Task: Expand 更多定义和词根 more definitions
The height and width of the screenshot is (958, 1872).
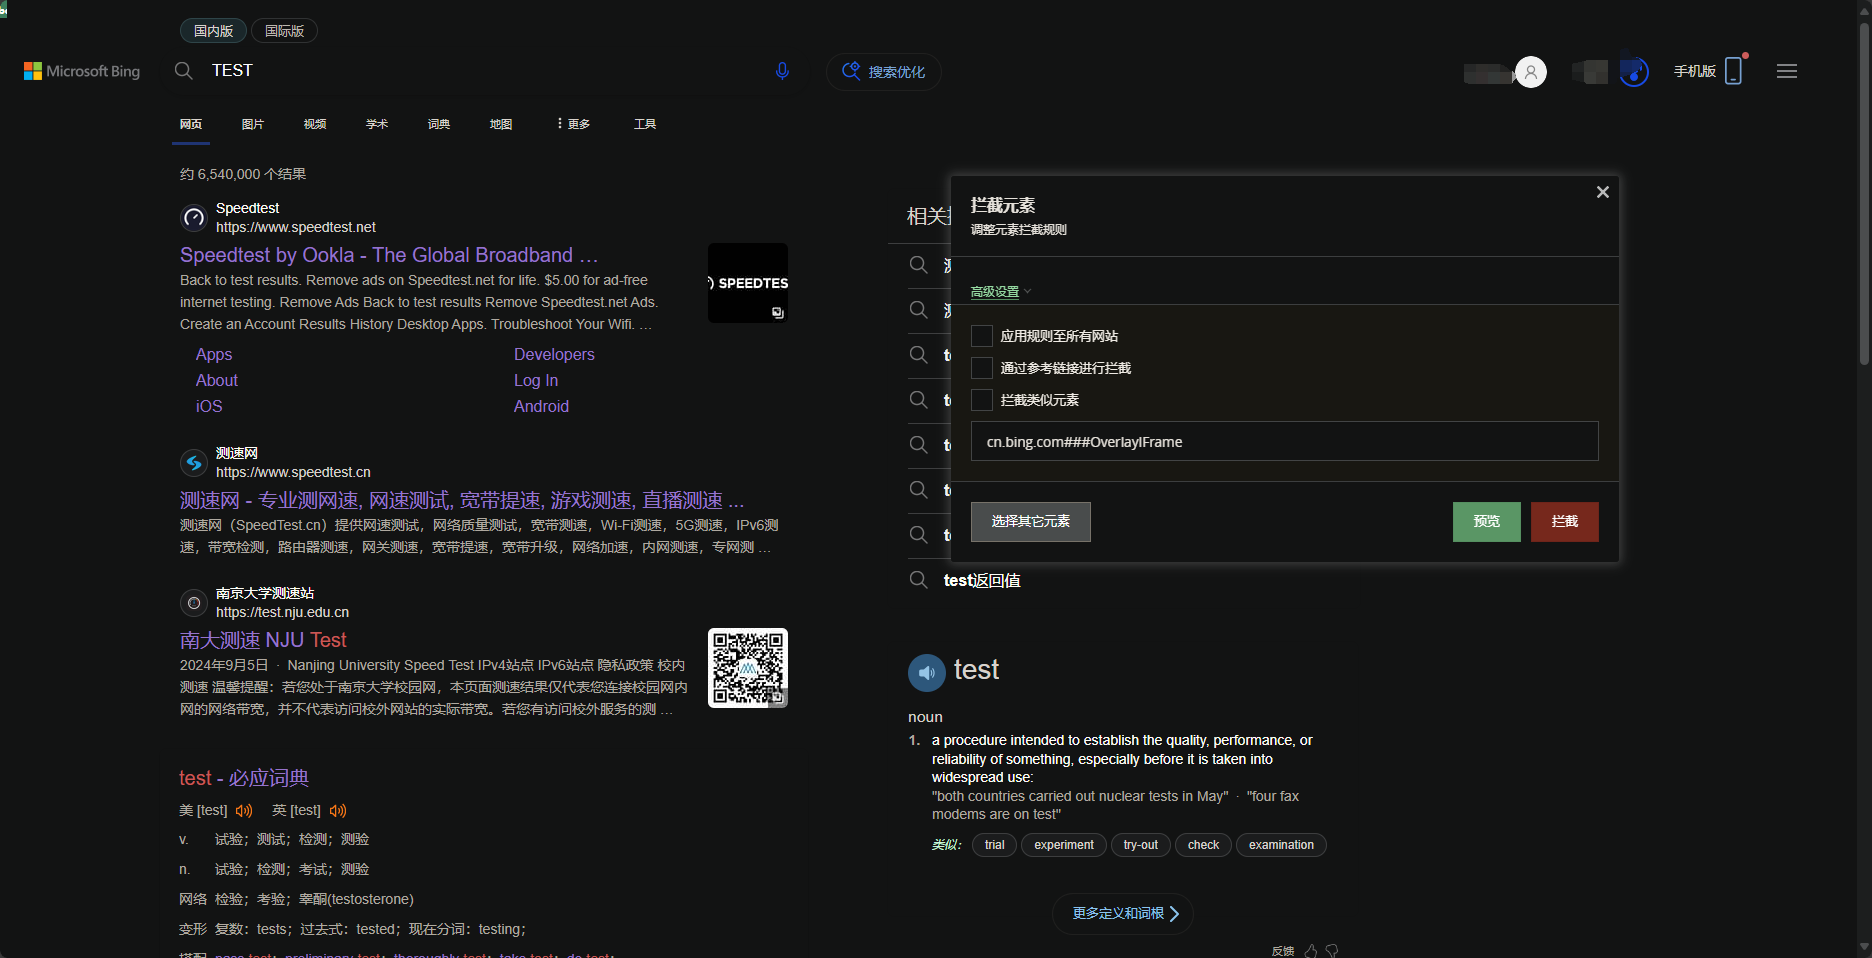Action: pyautogui.click(x=1123, y=914)
